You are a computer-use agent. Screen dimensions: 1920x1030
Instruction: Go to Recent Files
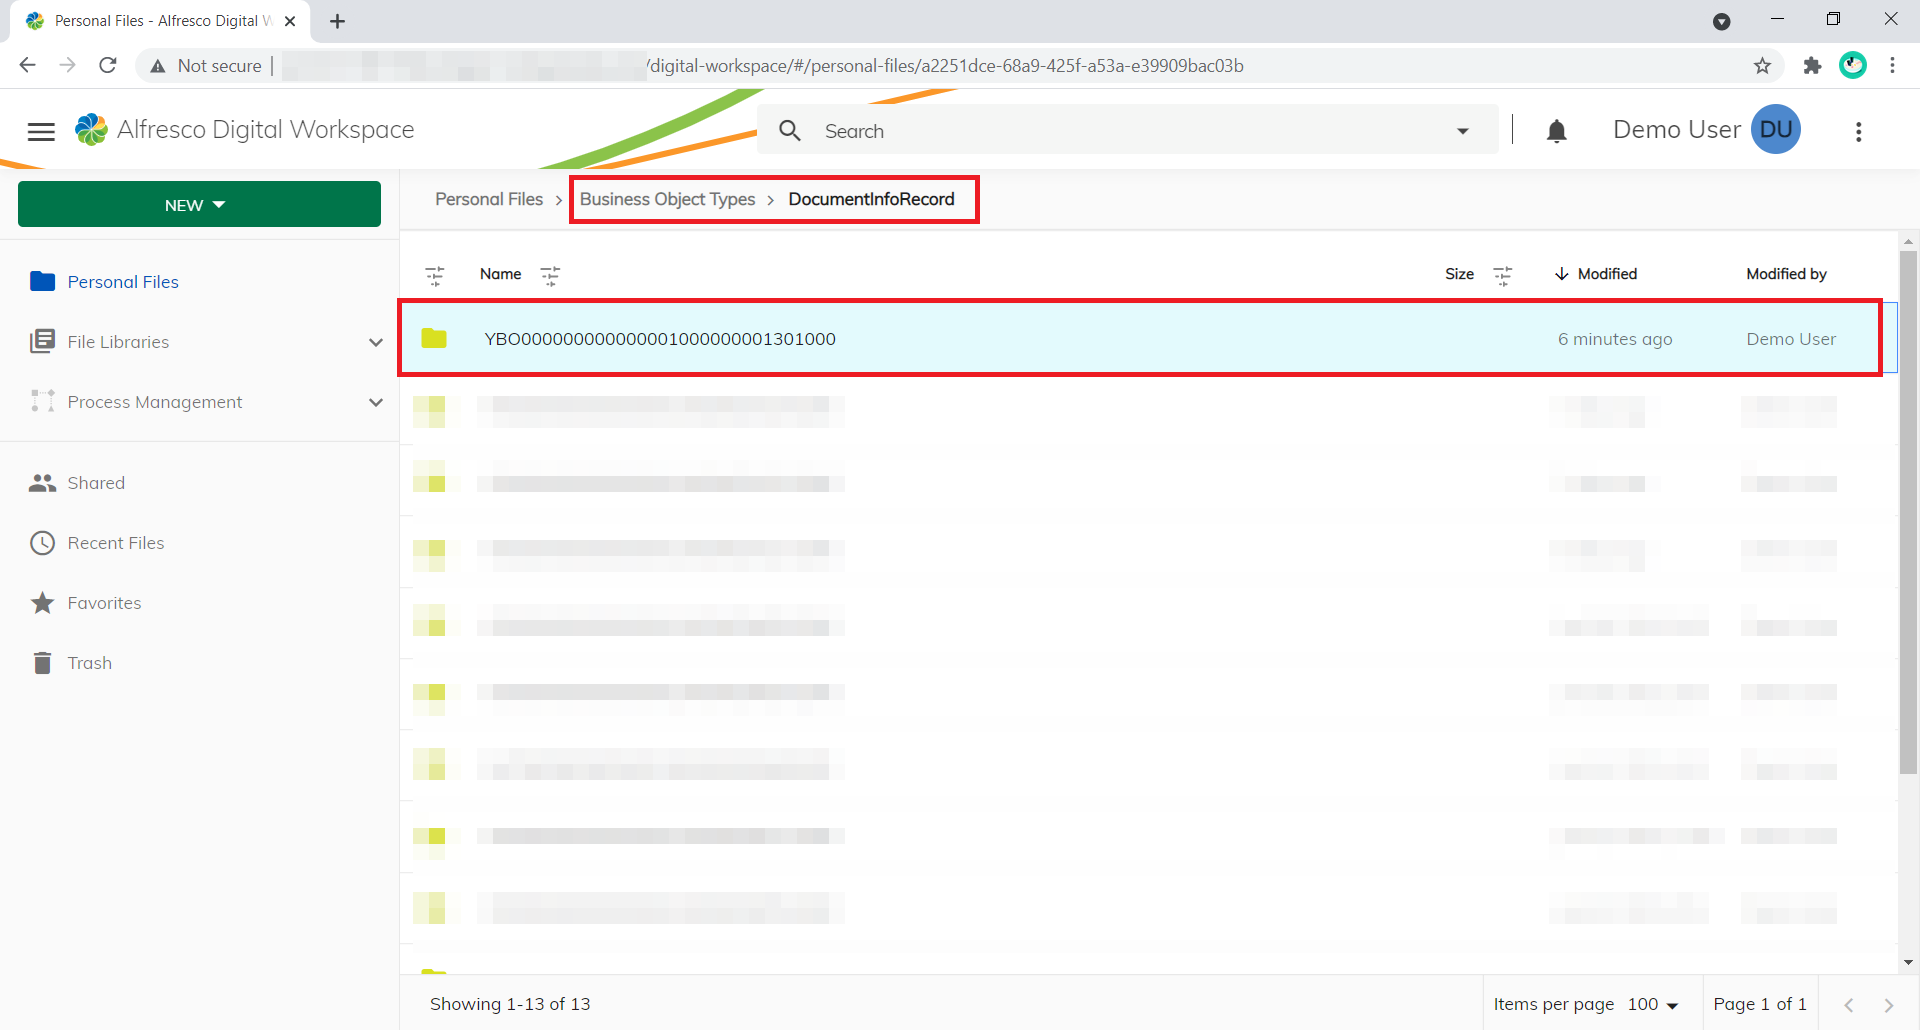tap(116, 543)
